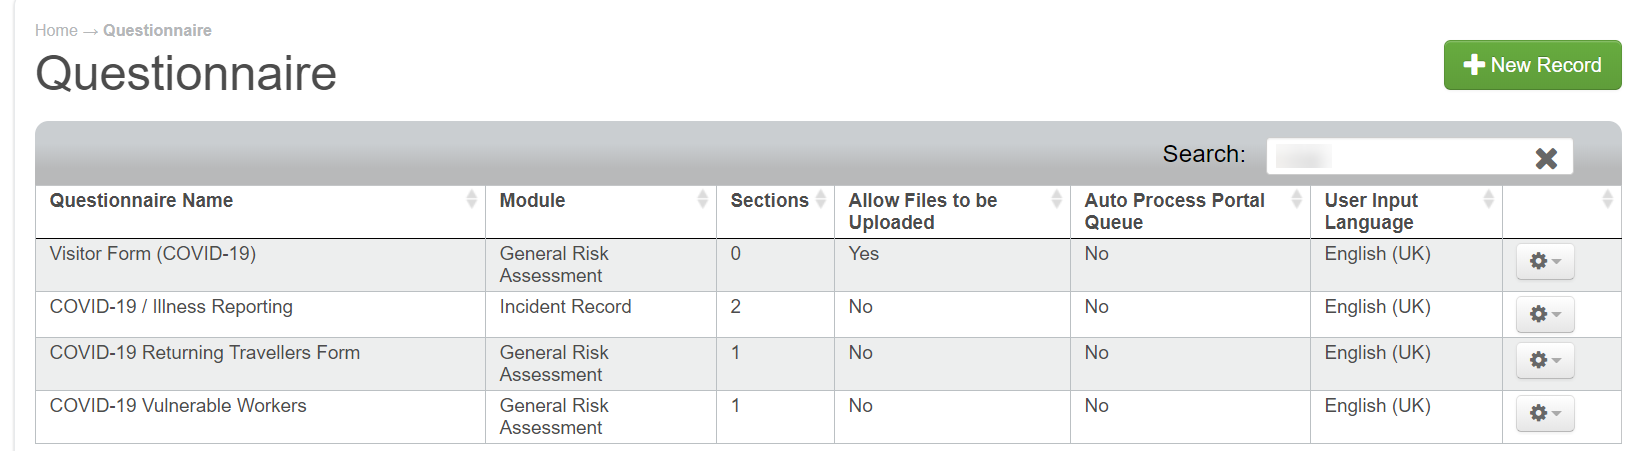Screen dimensions: 1640x451
Task: Clear search with the X icon
Action: click(1546, 158)
